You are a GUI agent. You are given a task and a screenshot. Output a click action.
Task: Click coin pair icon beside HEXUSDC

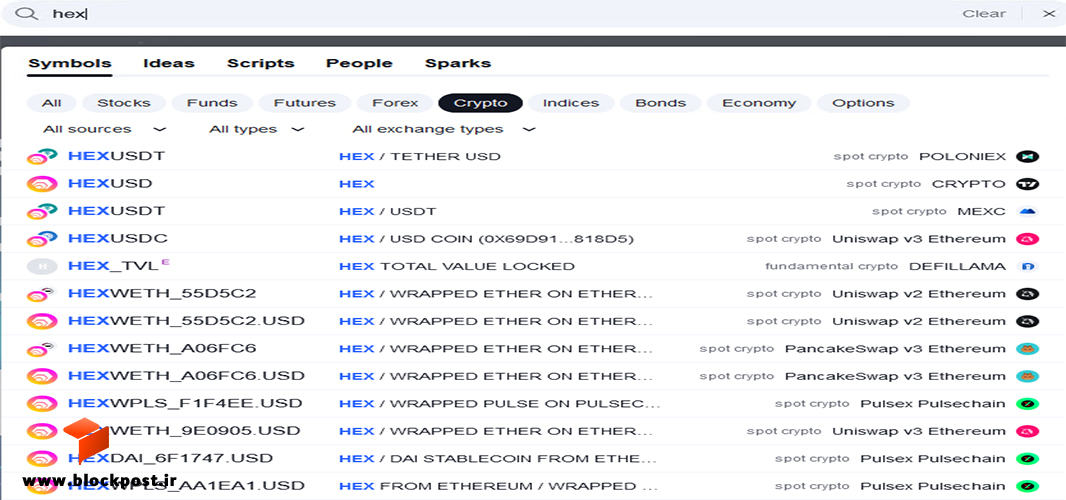(41, 239)
